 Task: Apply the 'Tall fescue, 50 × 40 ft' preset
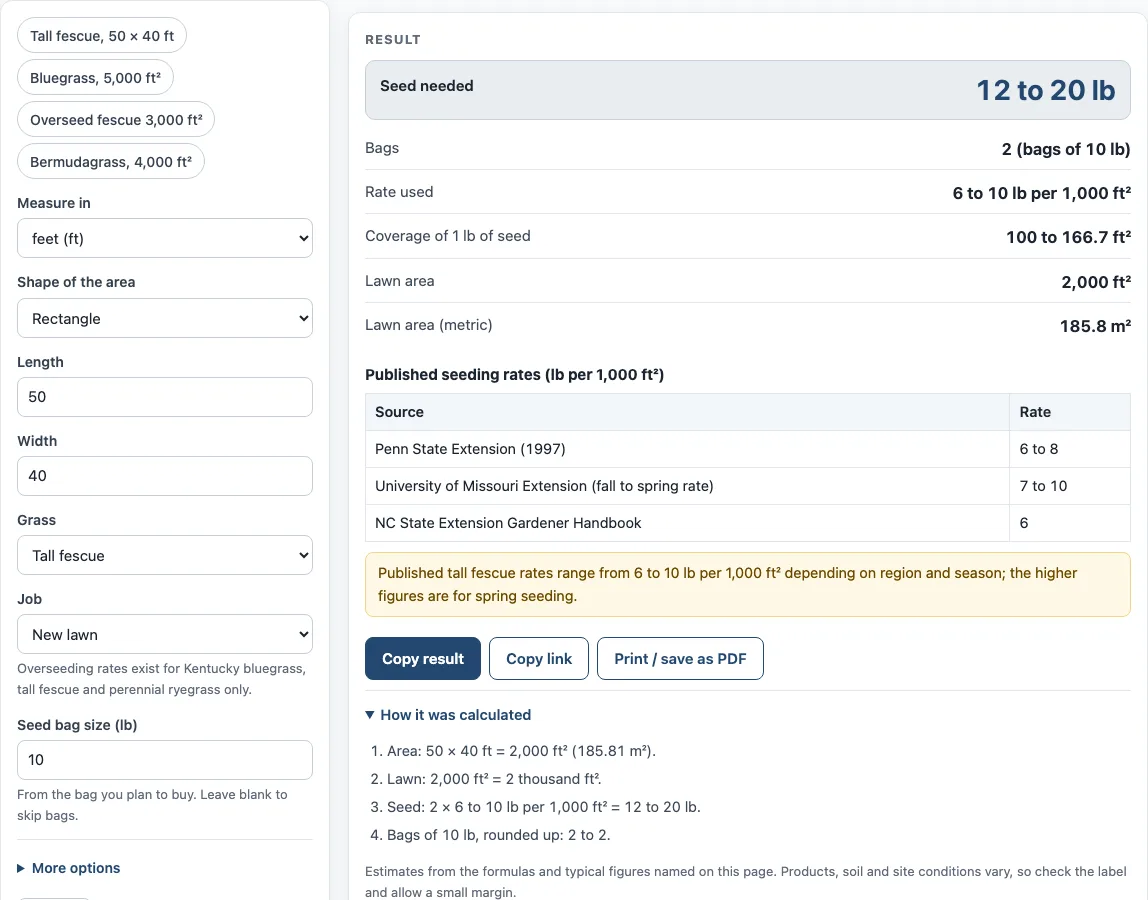pyautogui.click(x=102, y=36)
